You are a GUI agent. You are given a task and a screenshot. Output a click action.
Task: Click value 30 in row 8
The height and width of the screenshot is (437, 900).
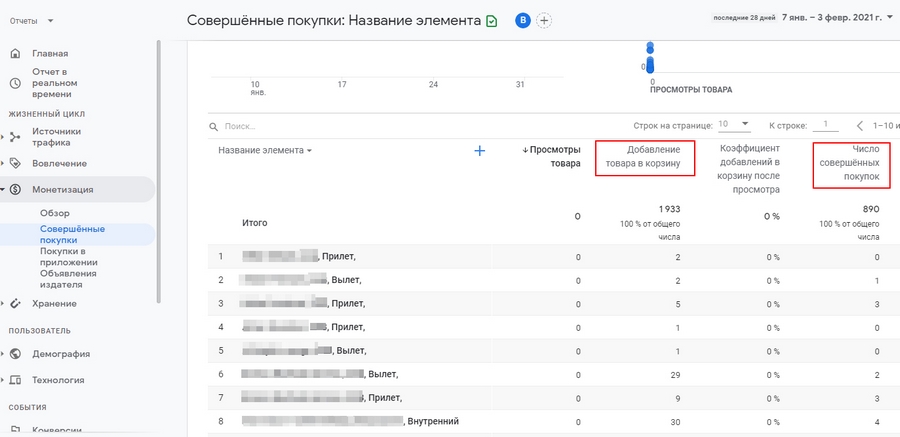pos(676,422)
